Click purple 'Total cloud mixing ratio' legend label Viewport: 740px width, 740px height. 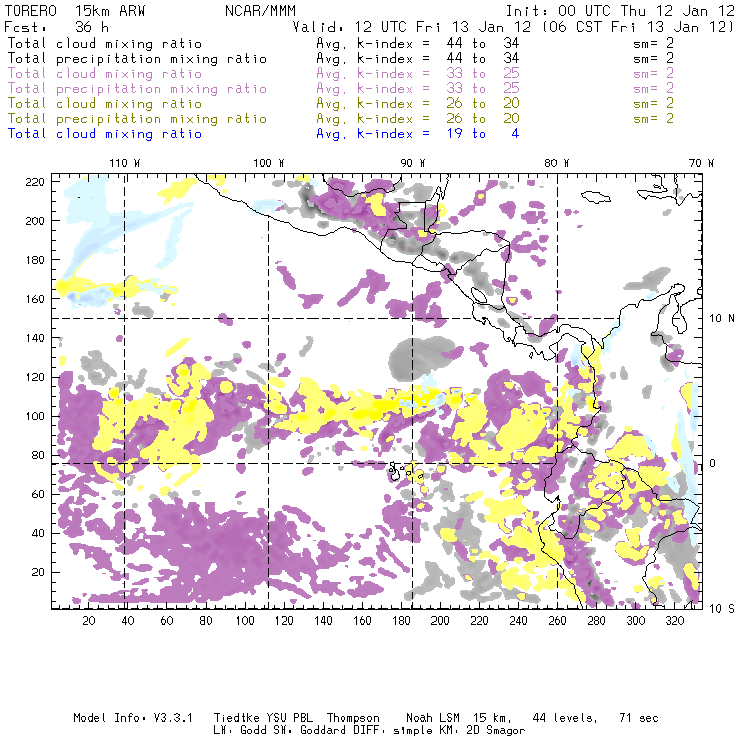tap(105, 74)
